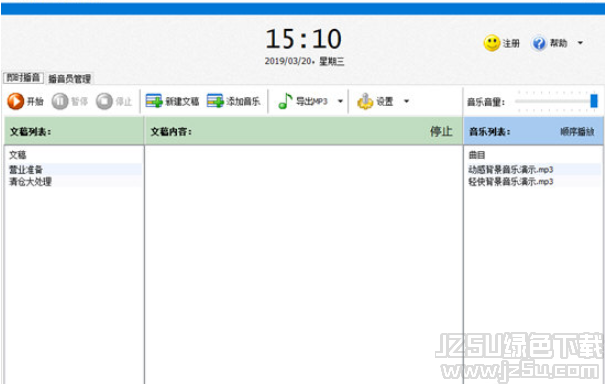Screen dimensions: 605x384
Task: Click the 导出MP3 label
Action: tap(312, 101)
